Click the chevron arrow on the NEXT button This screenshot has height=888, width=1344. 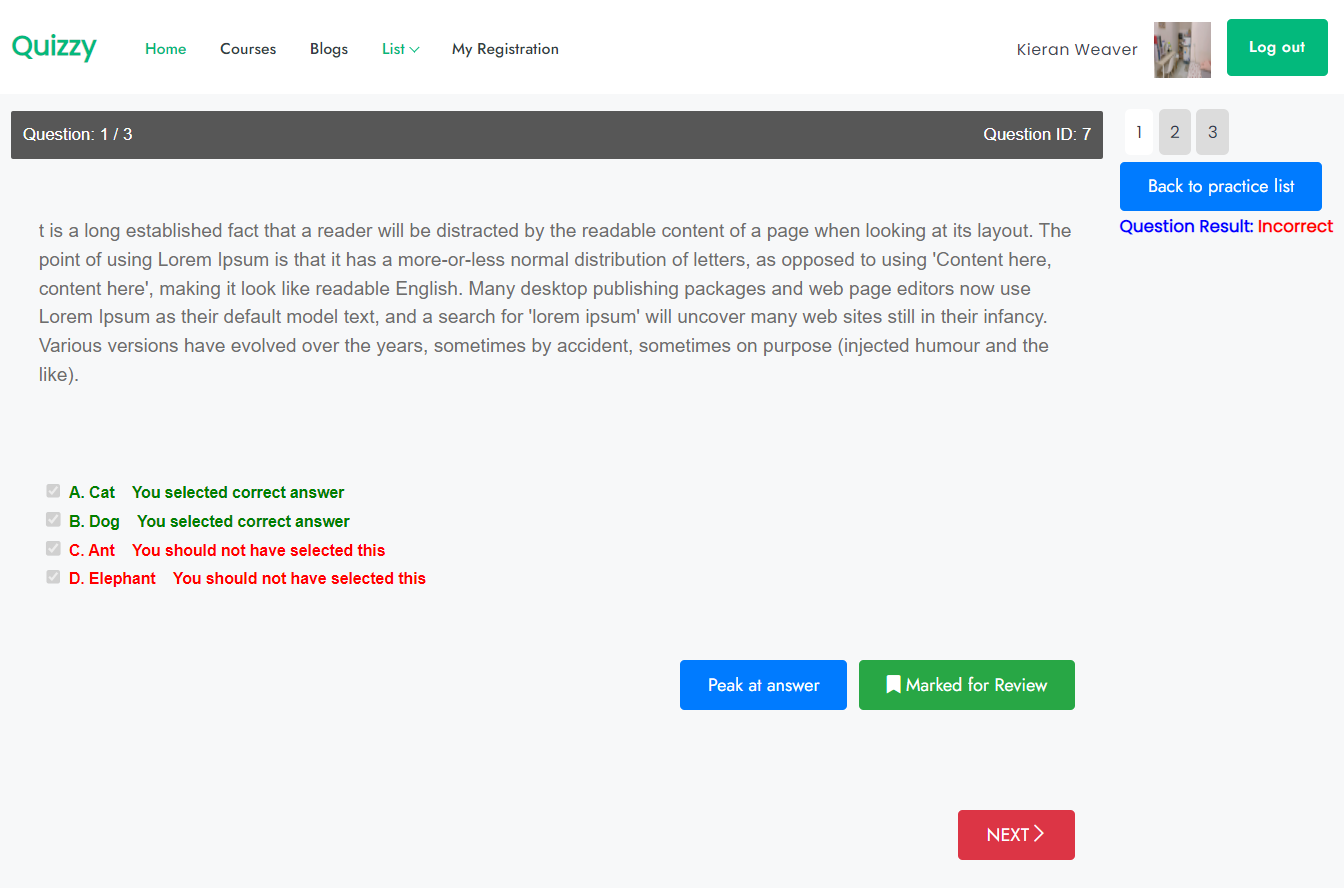coord(1038,834)
